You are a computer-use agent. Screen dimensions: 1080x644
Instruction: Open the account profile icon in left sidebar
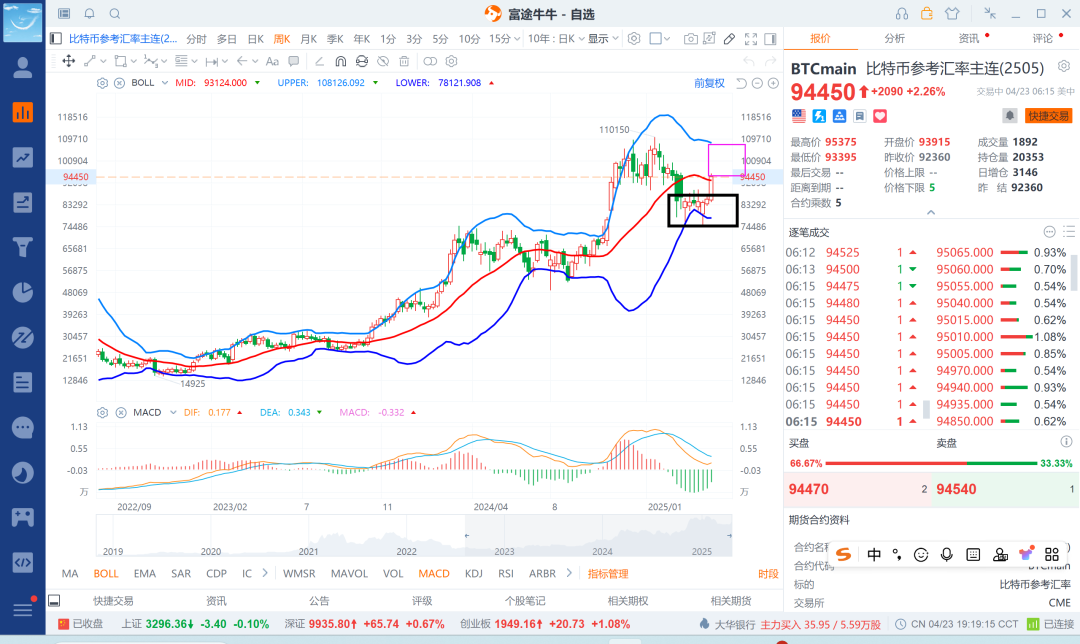(x=23, y=67)
